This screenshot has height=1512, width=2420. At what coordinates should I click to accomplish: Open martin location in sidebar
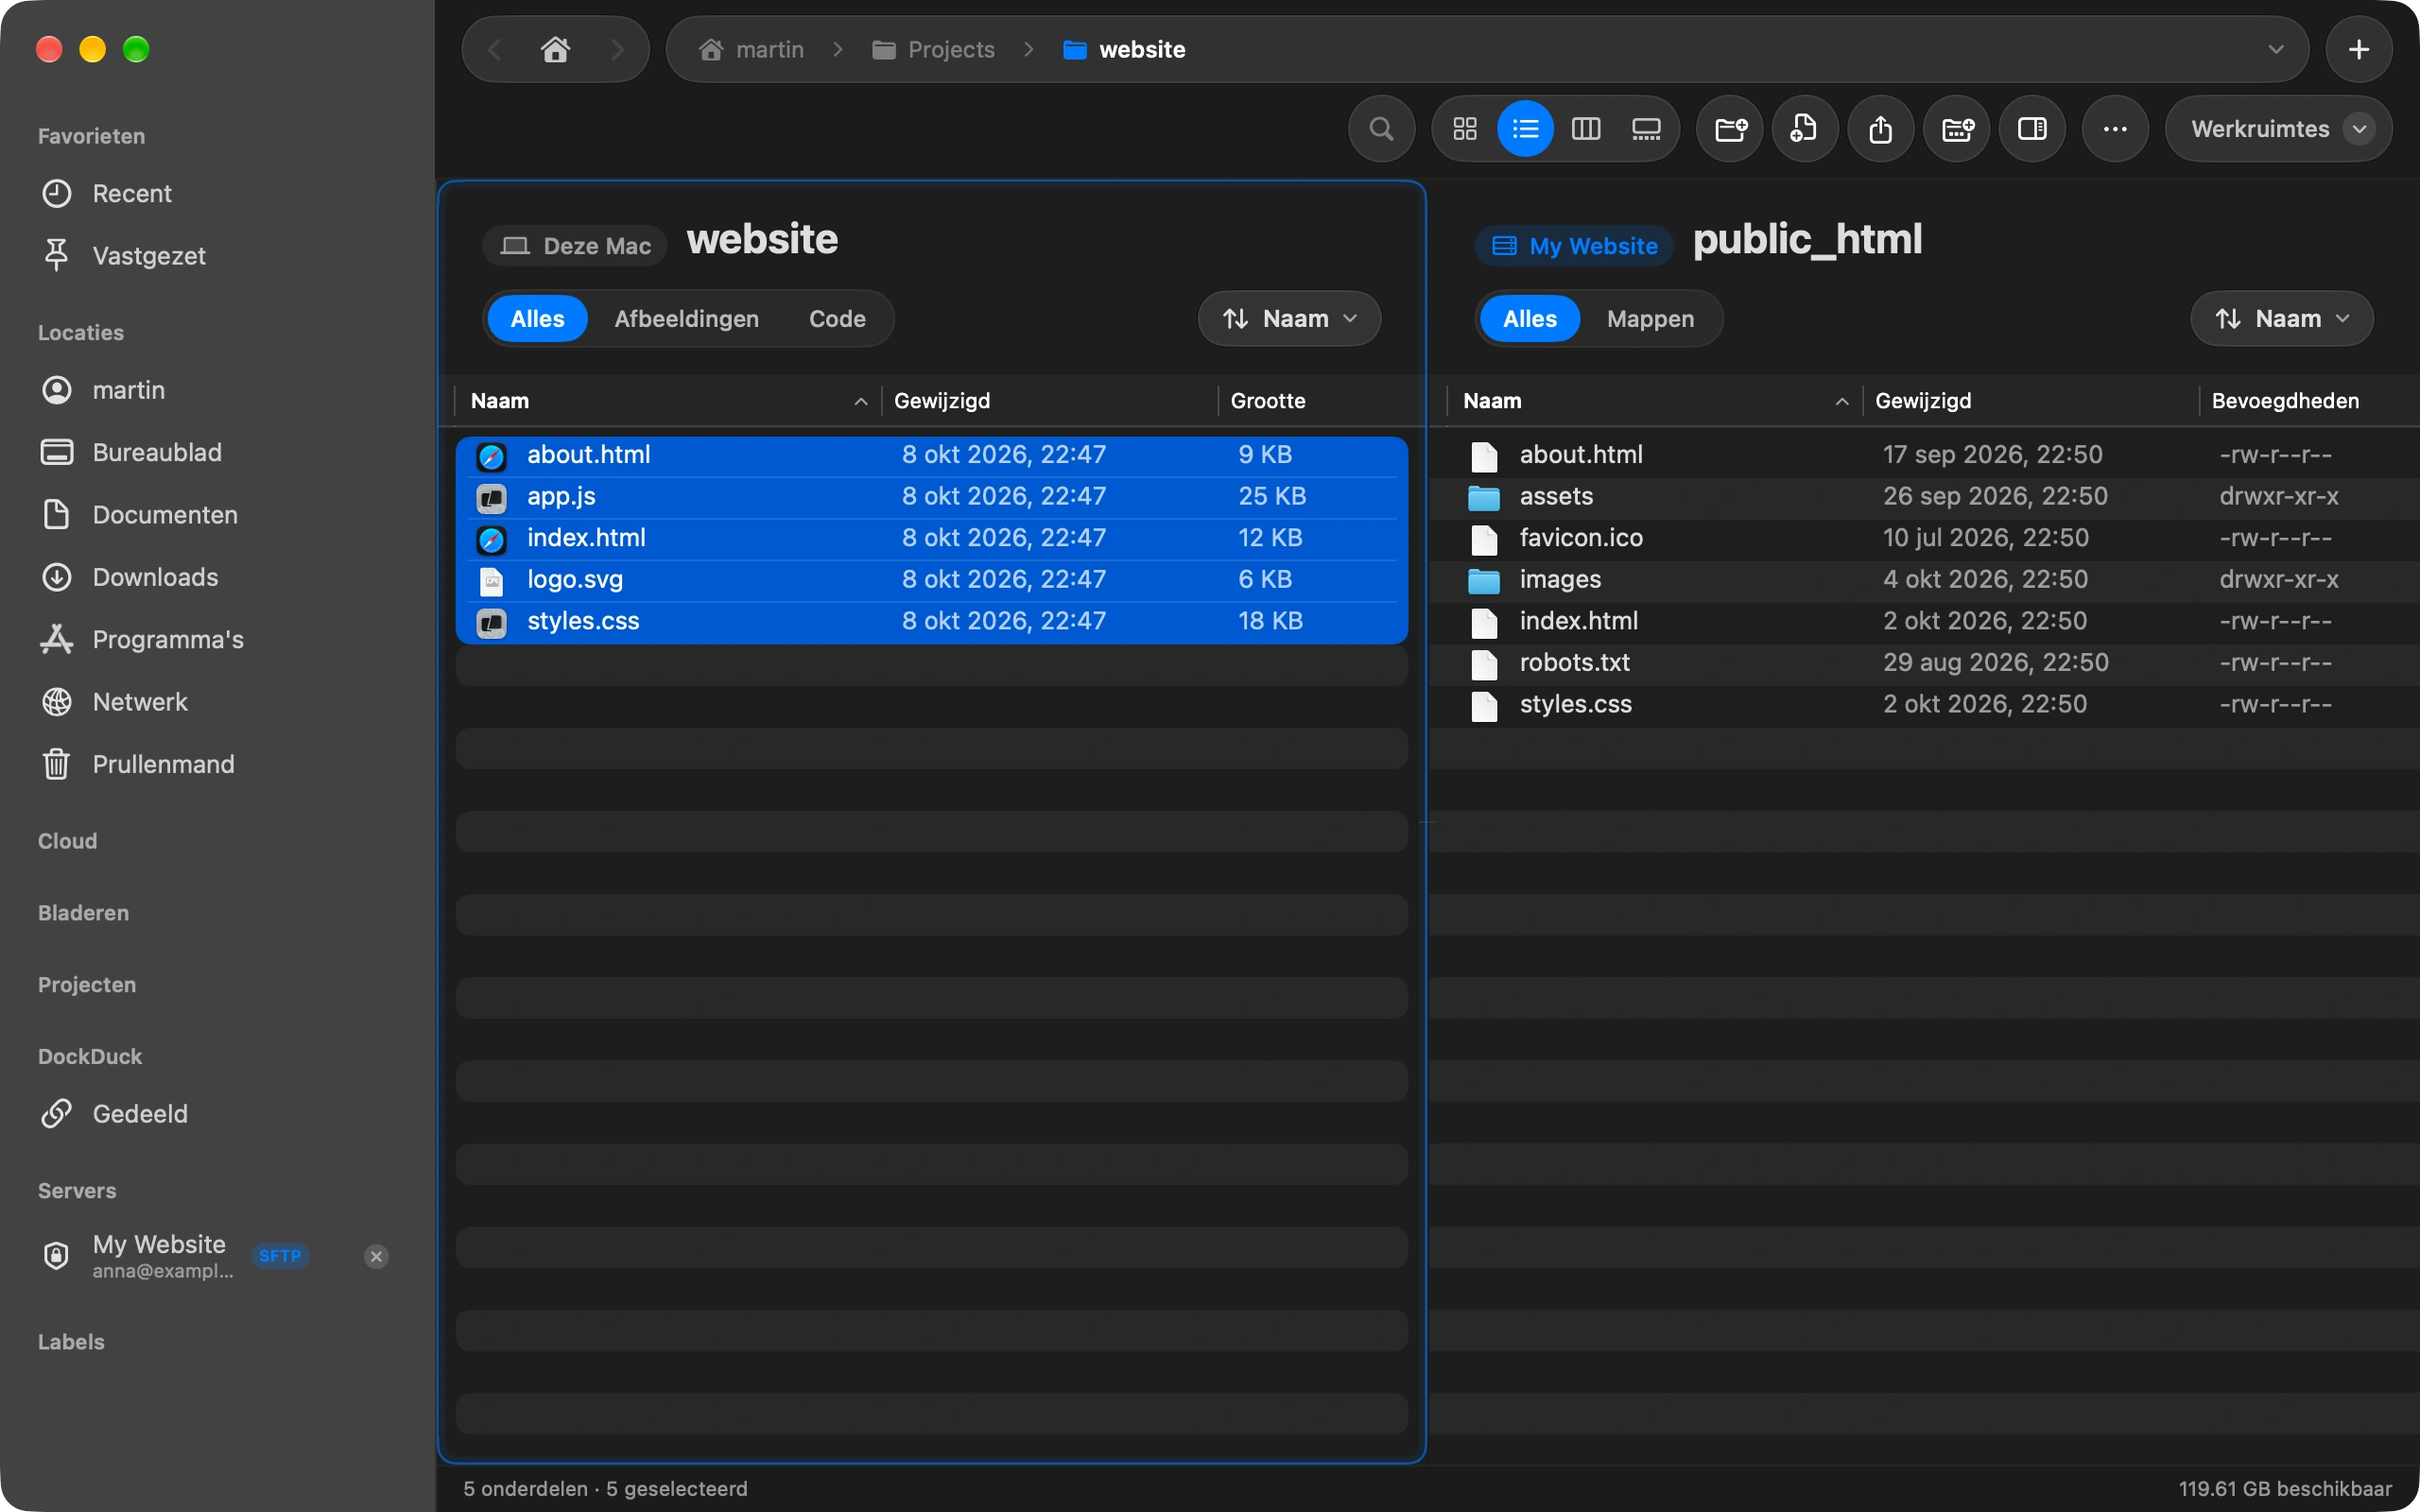point(218,390)
